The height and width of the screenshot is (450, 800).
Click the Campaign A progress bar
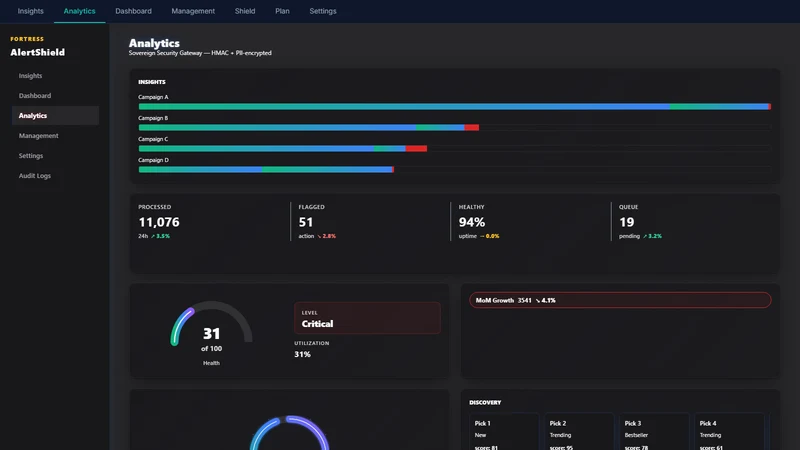(455, 107)
